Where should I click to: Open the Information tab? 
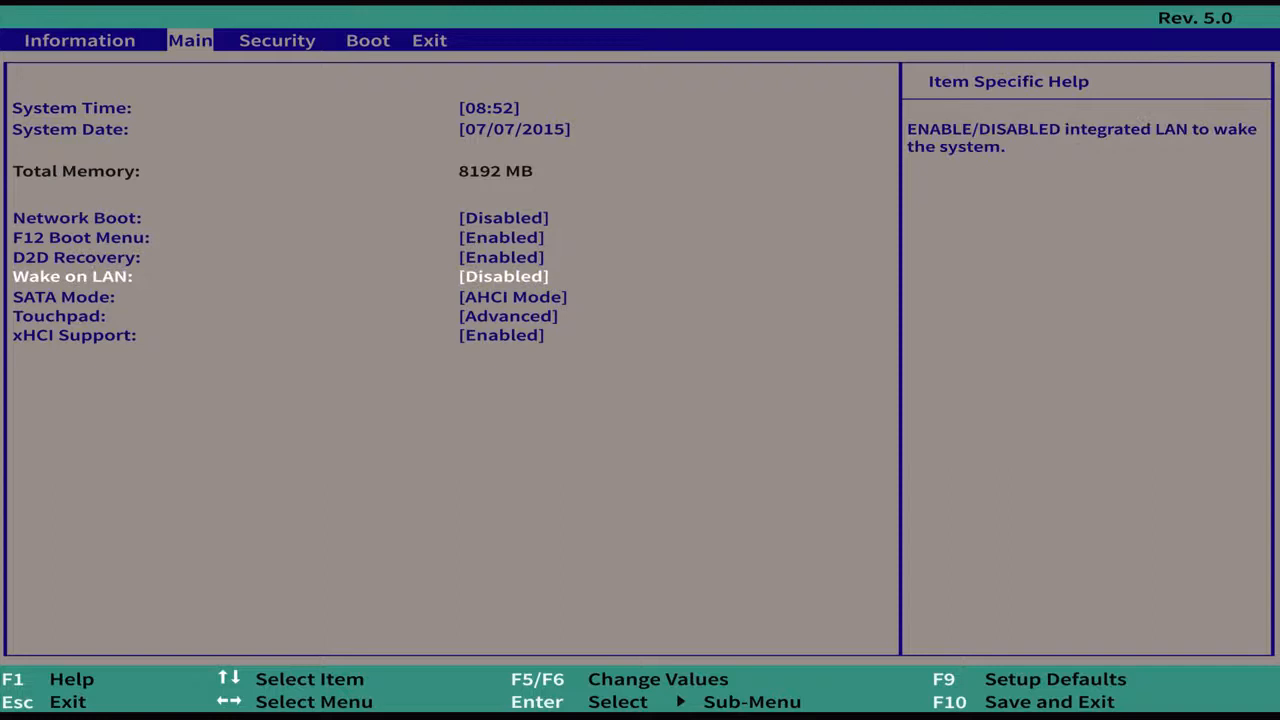(80, 41)
